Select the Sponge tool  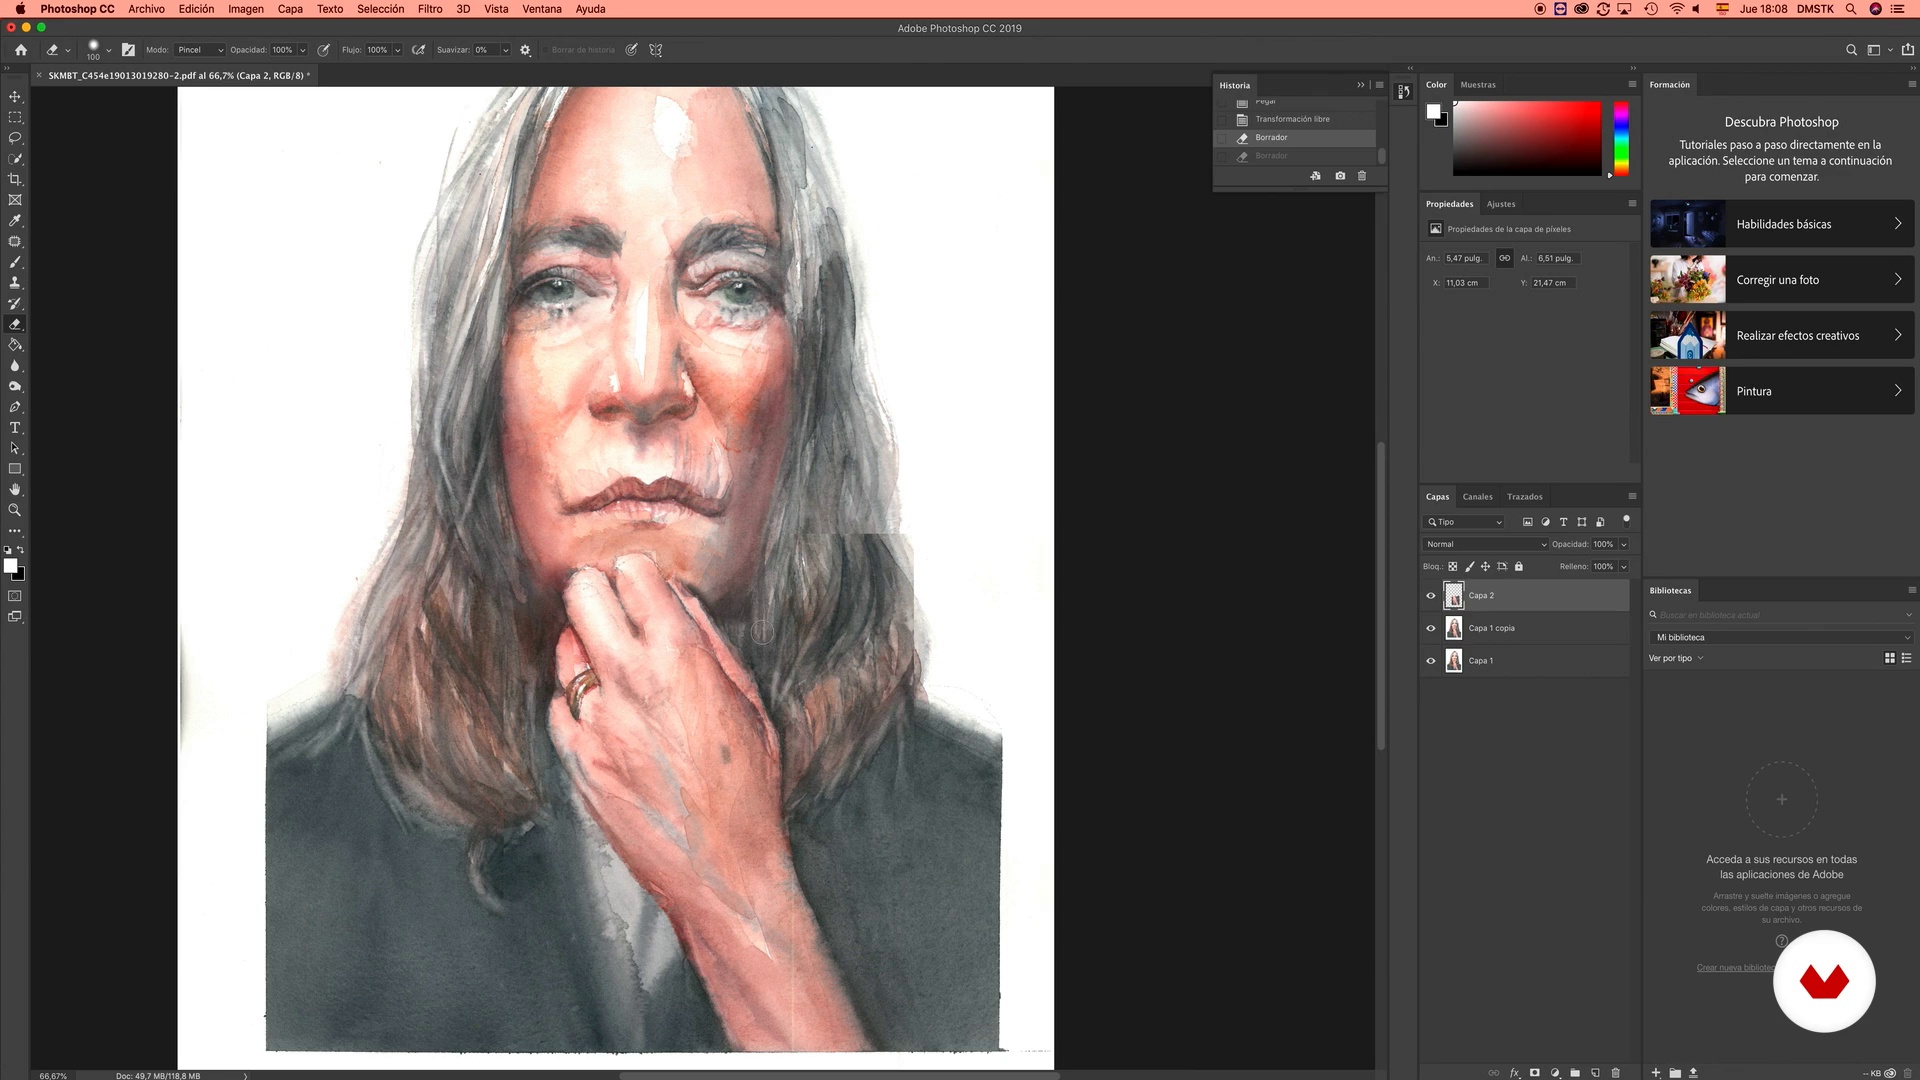15,386
